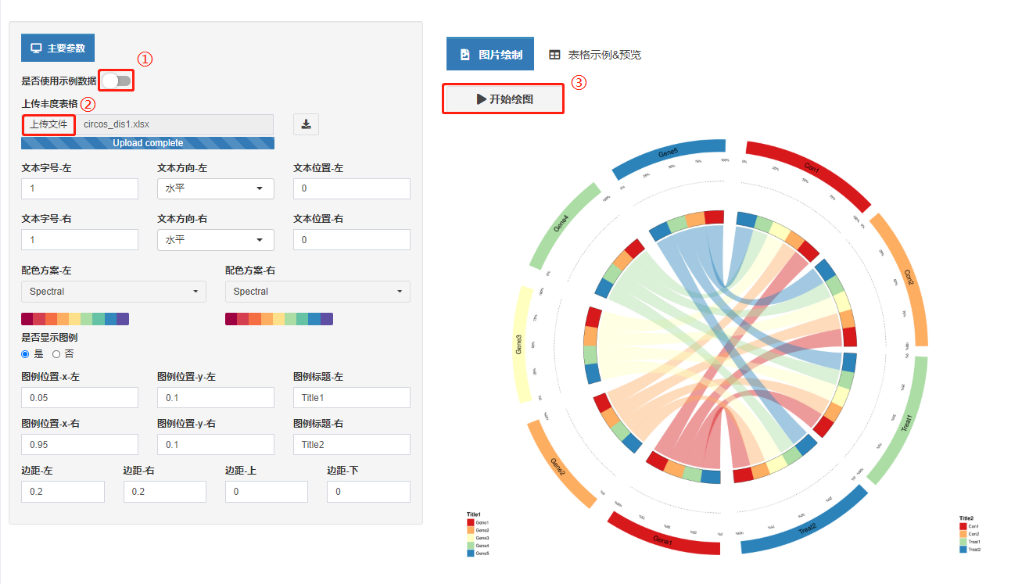Click the 主要参数 parameters button

click(57, 47)
